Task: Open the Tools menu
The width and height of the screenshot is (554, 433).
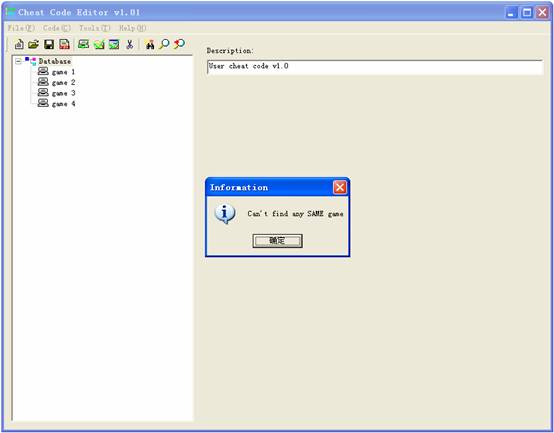Action: [94, 28]
